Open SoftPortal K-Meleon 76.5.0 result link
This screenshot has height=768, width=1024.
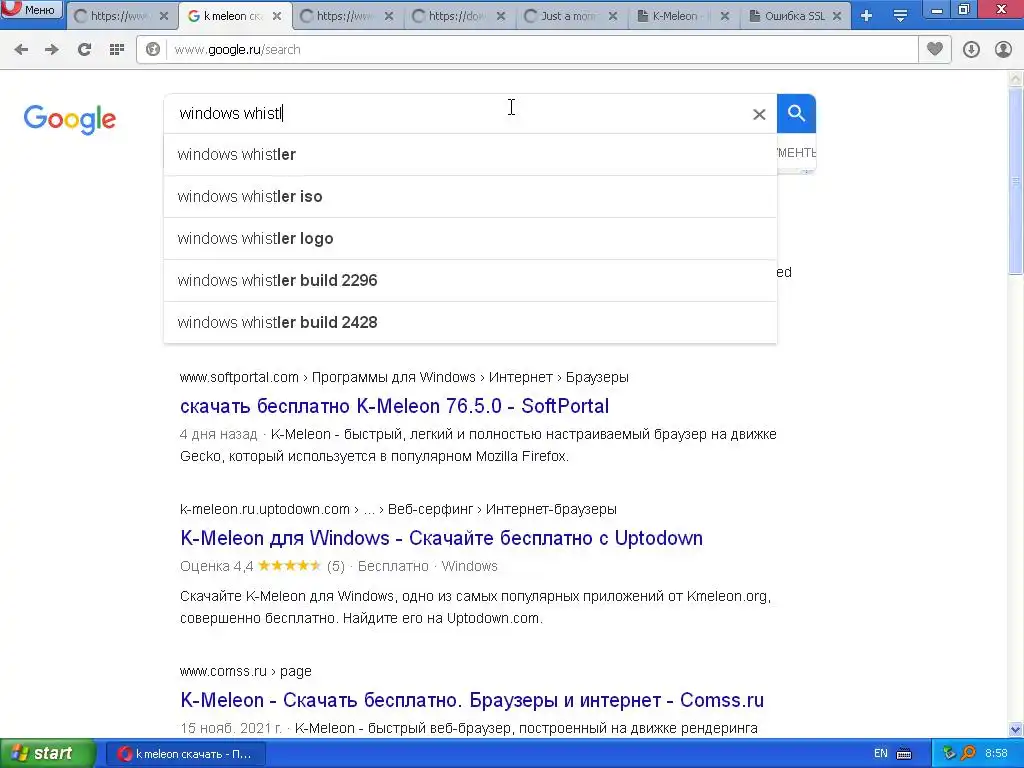394,406
